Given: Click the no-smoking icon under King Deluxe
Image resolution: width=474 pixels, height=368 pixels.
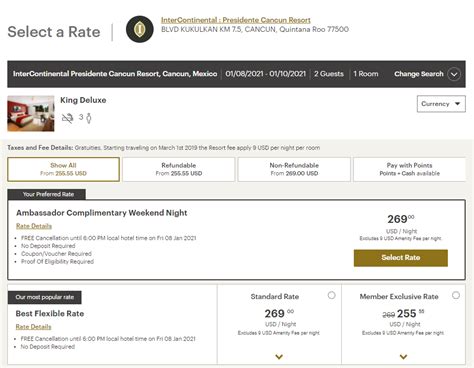Looking at the screenshot, I should pyautogui.click(x=68, y=118).
